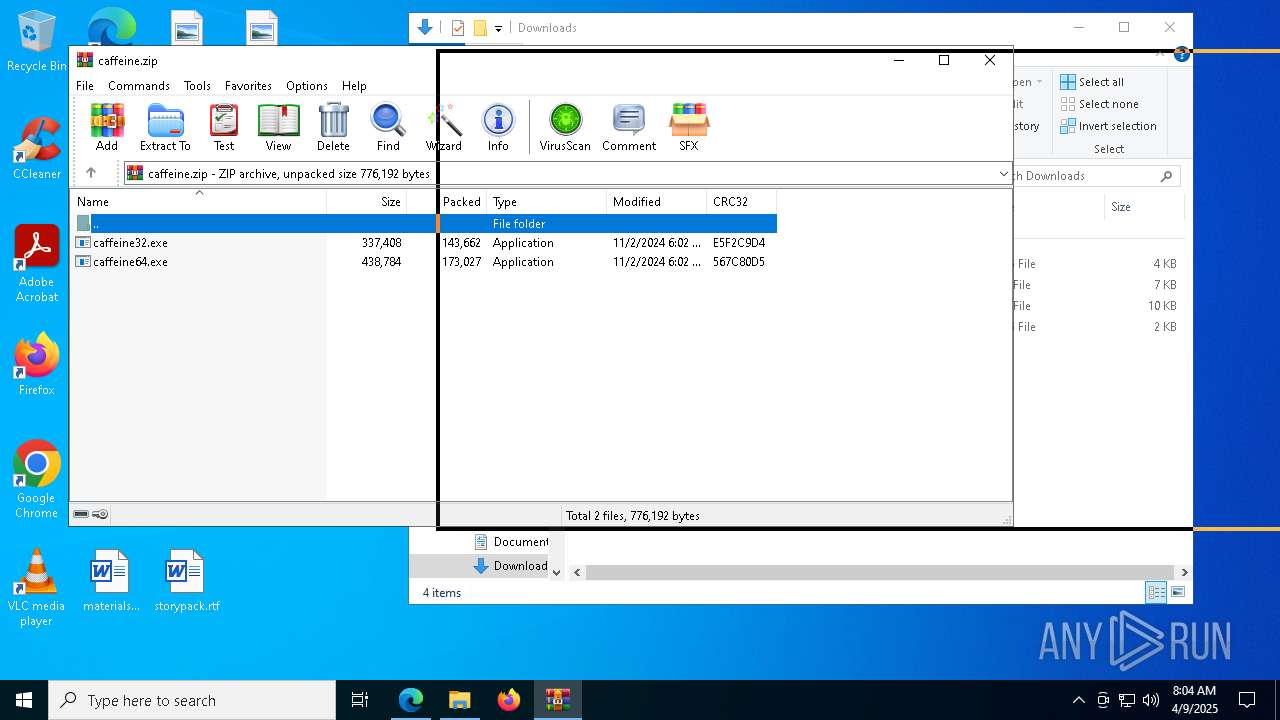Open Adobe Acrobat desktop shortcut
This screenshot has height=720, width=1280.
pos(37,263)
